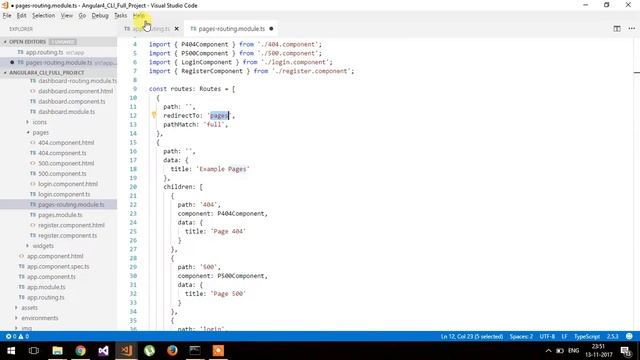The width and height of the screenshot is (640, 360).
Task: Click the UTF-8 encoding status item
Action: (547, 336)
